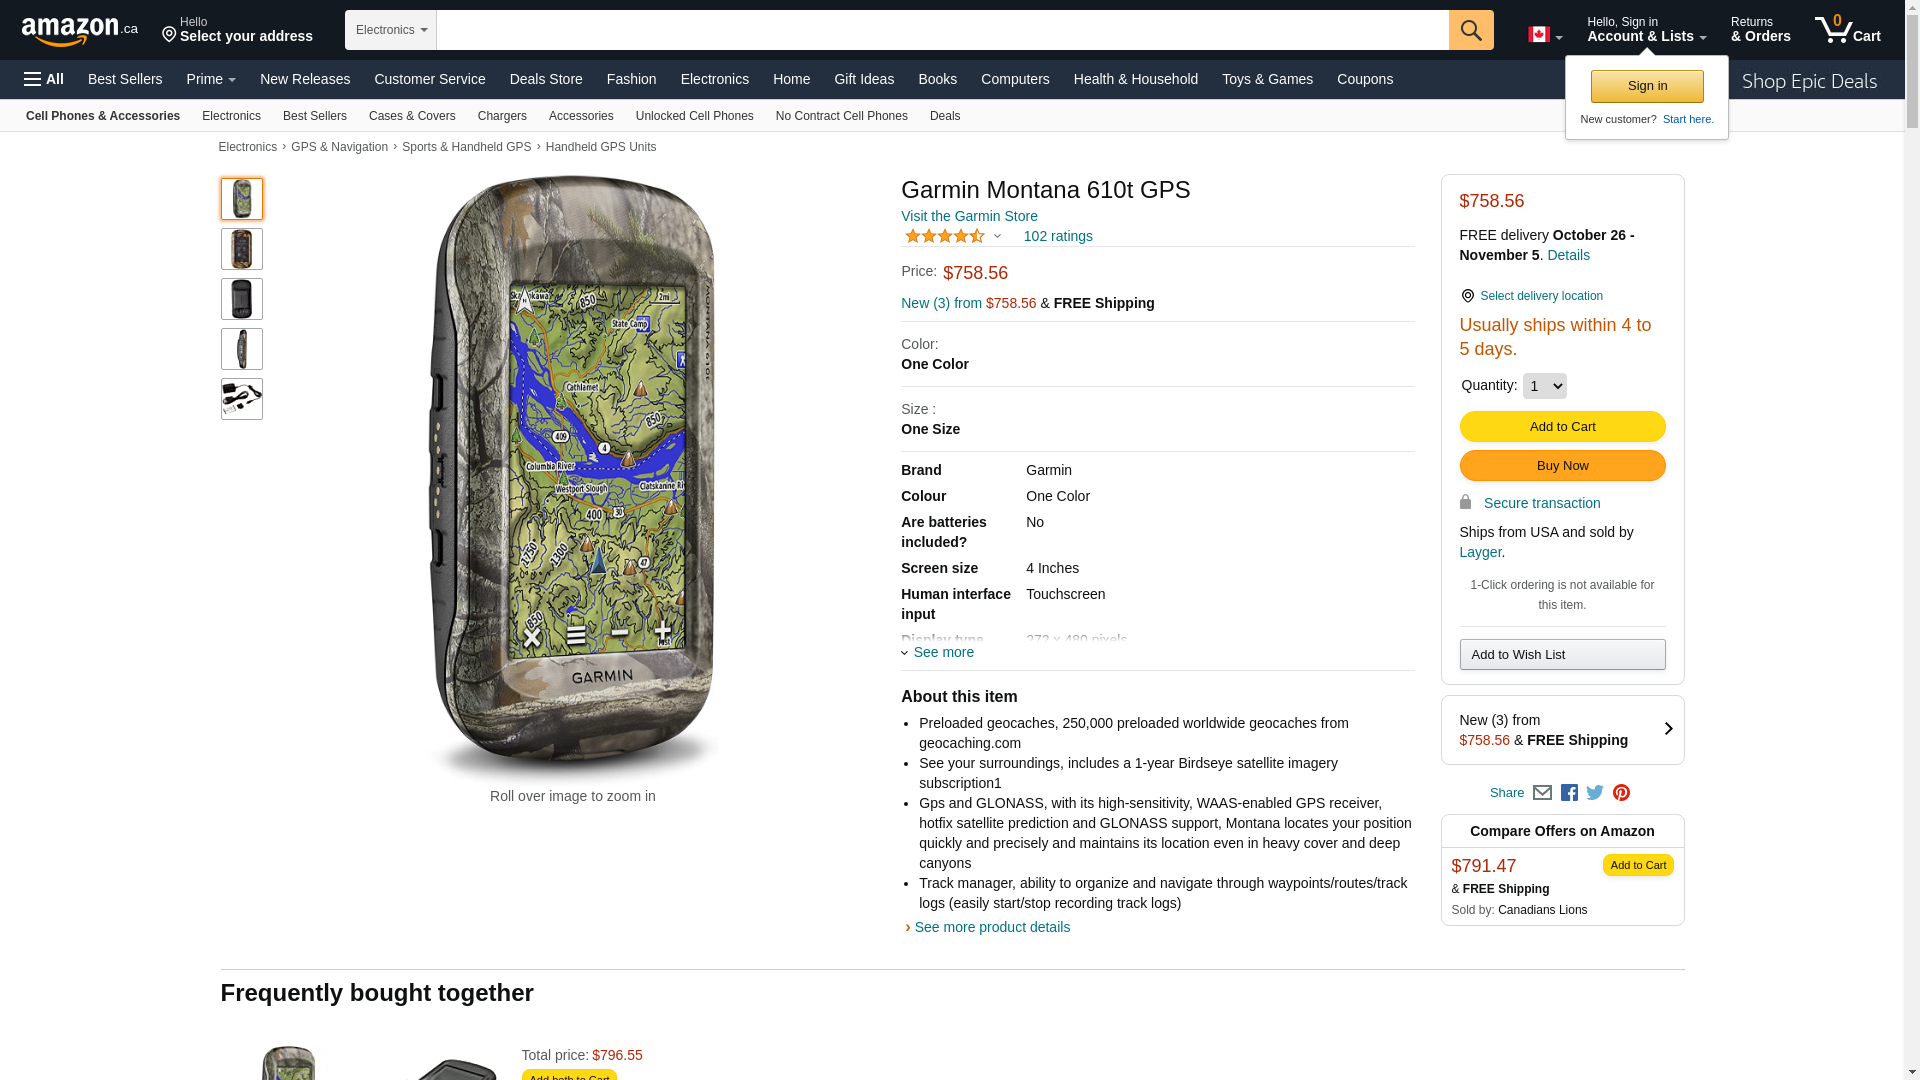Click into the search text field

942,30
